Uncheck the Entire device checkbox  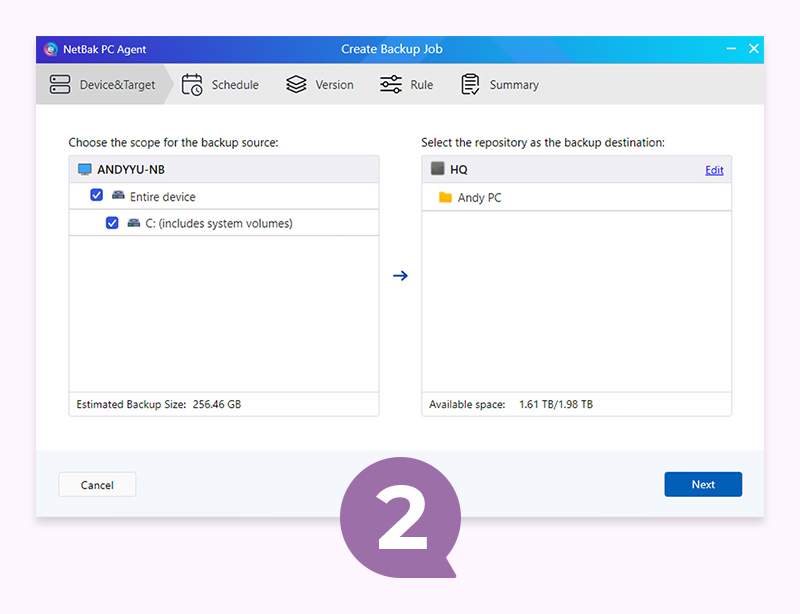tap(96, 195)
